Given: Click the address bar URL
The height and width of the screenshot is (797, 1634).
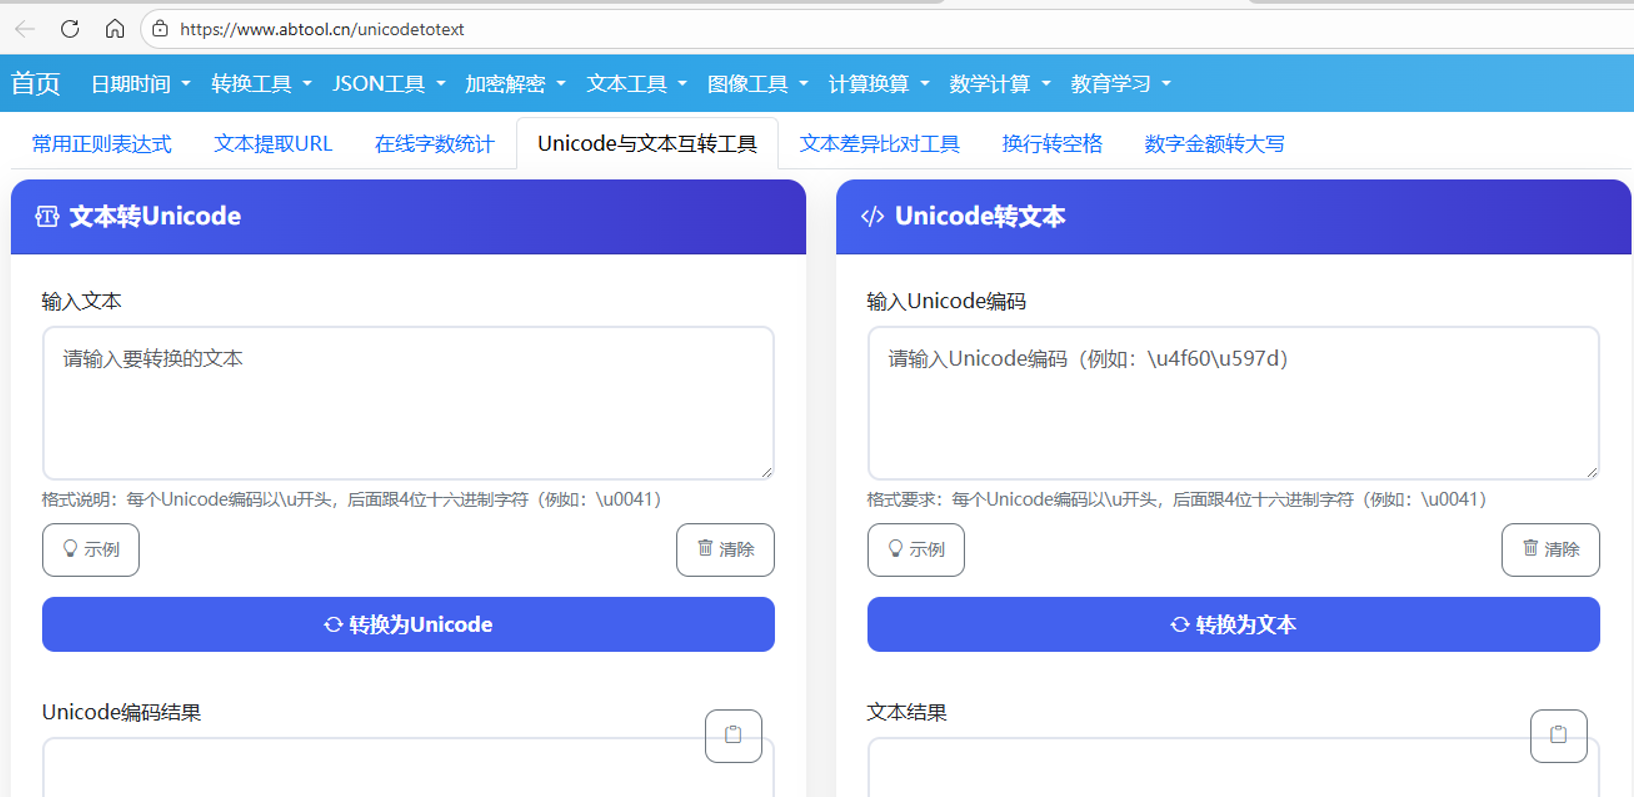Looking at the screenshot, I should click(x=322, y=29).
